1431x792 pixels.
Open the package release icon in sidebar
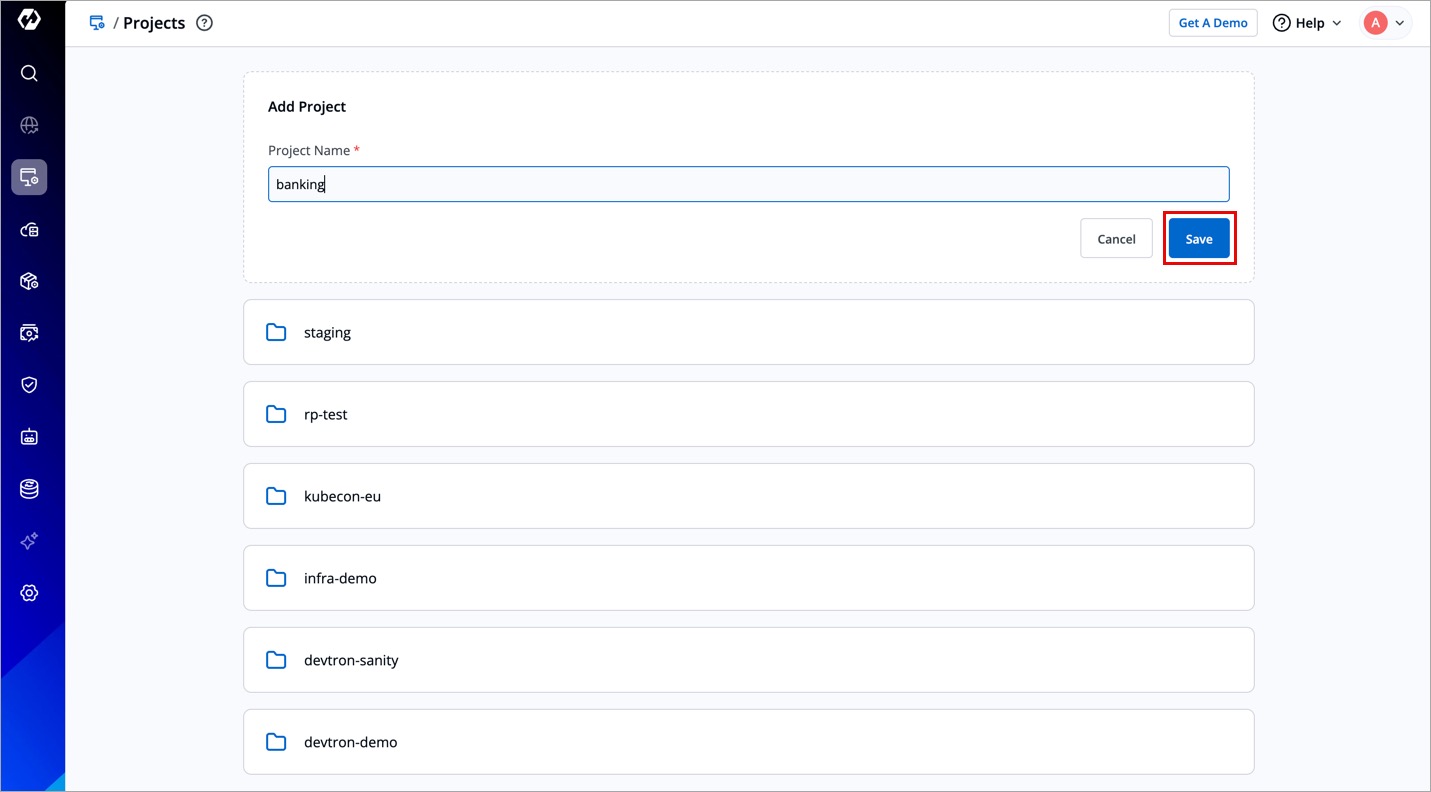(29, 281)
